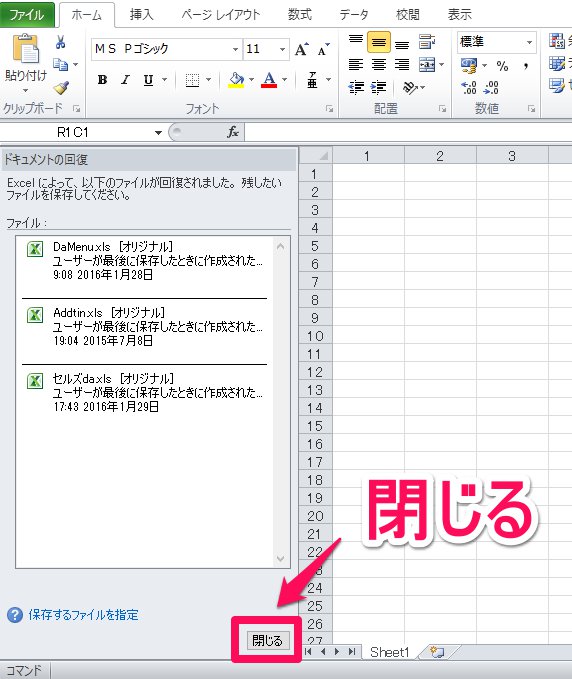Screen dimensions: 572x679
Task: Switch to the 数式 tab
Action: (299, 15)
